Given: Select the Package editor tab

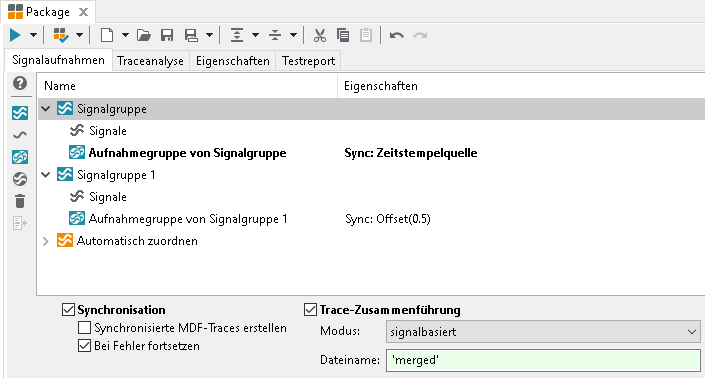Looking at the screenshot, I should point(48,12).
